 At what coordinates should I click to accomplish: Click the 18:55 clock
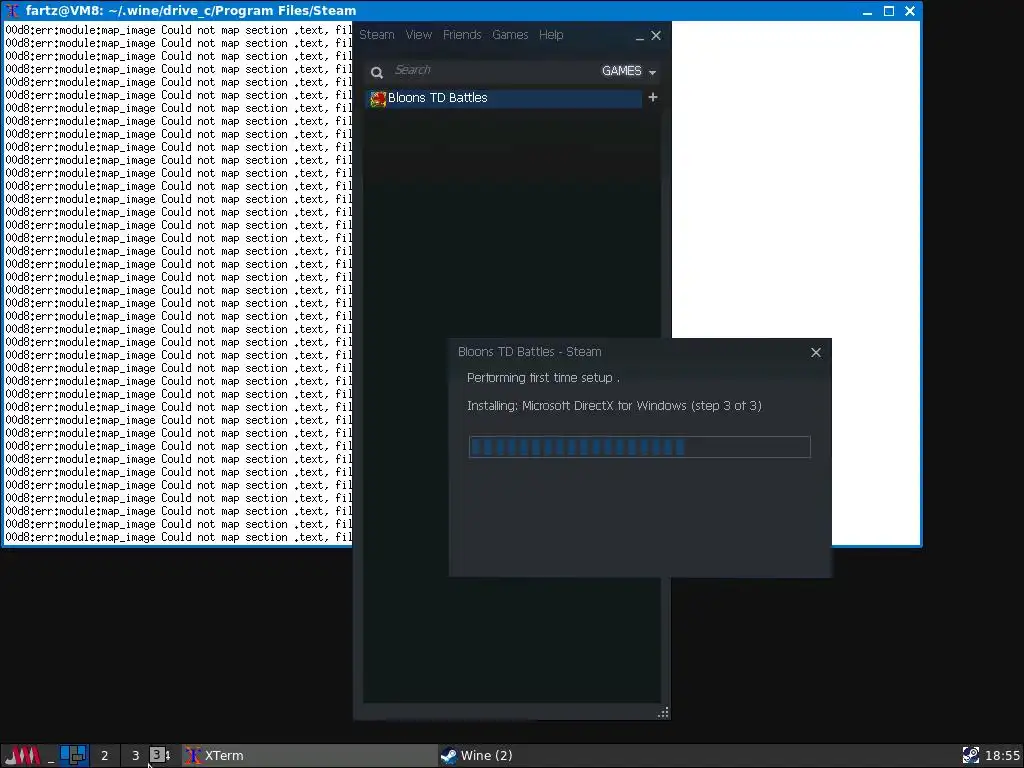pos(1002,756)
